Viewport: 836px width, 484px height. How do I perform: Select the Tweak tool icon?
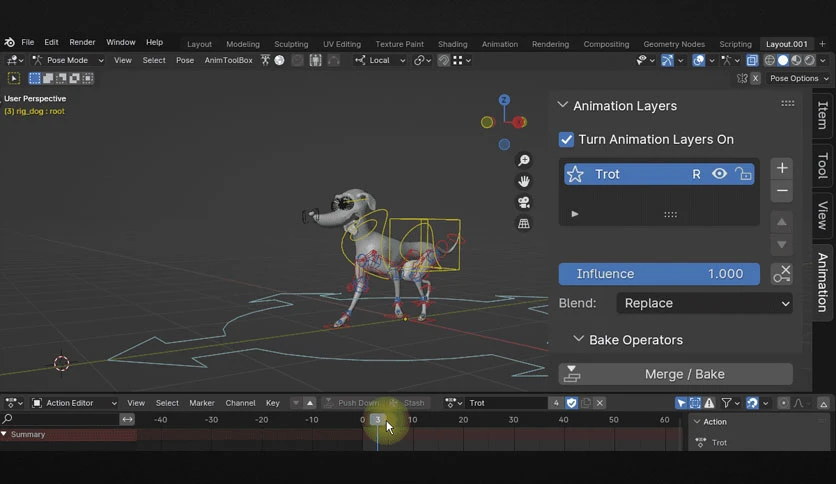pos(14,78)
